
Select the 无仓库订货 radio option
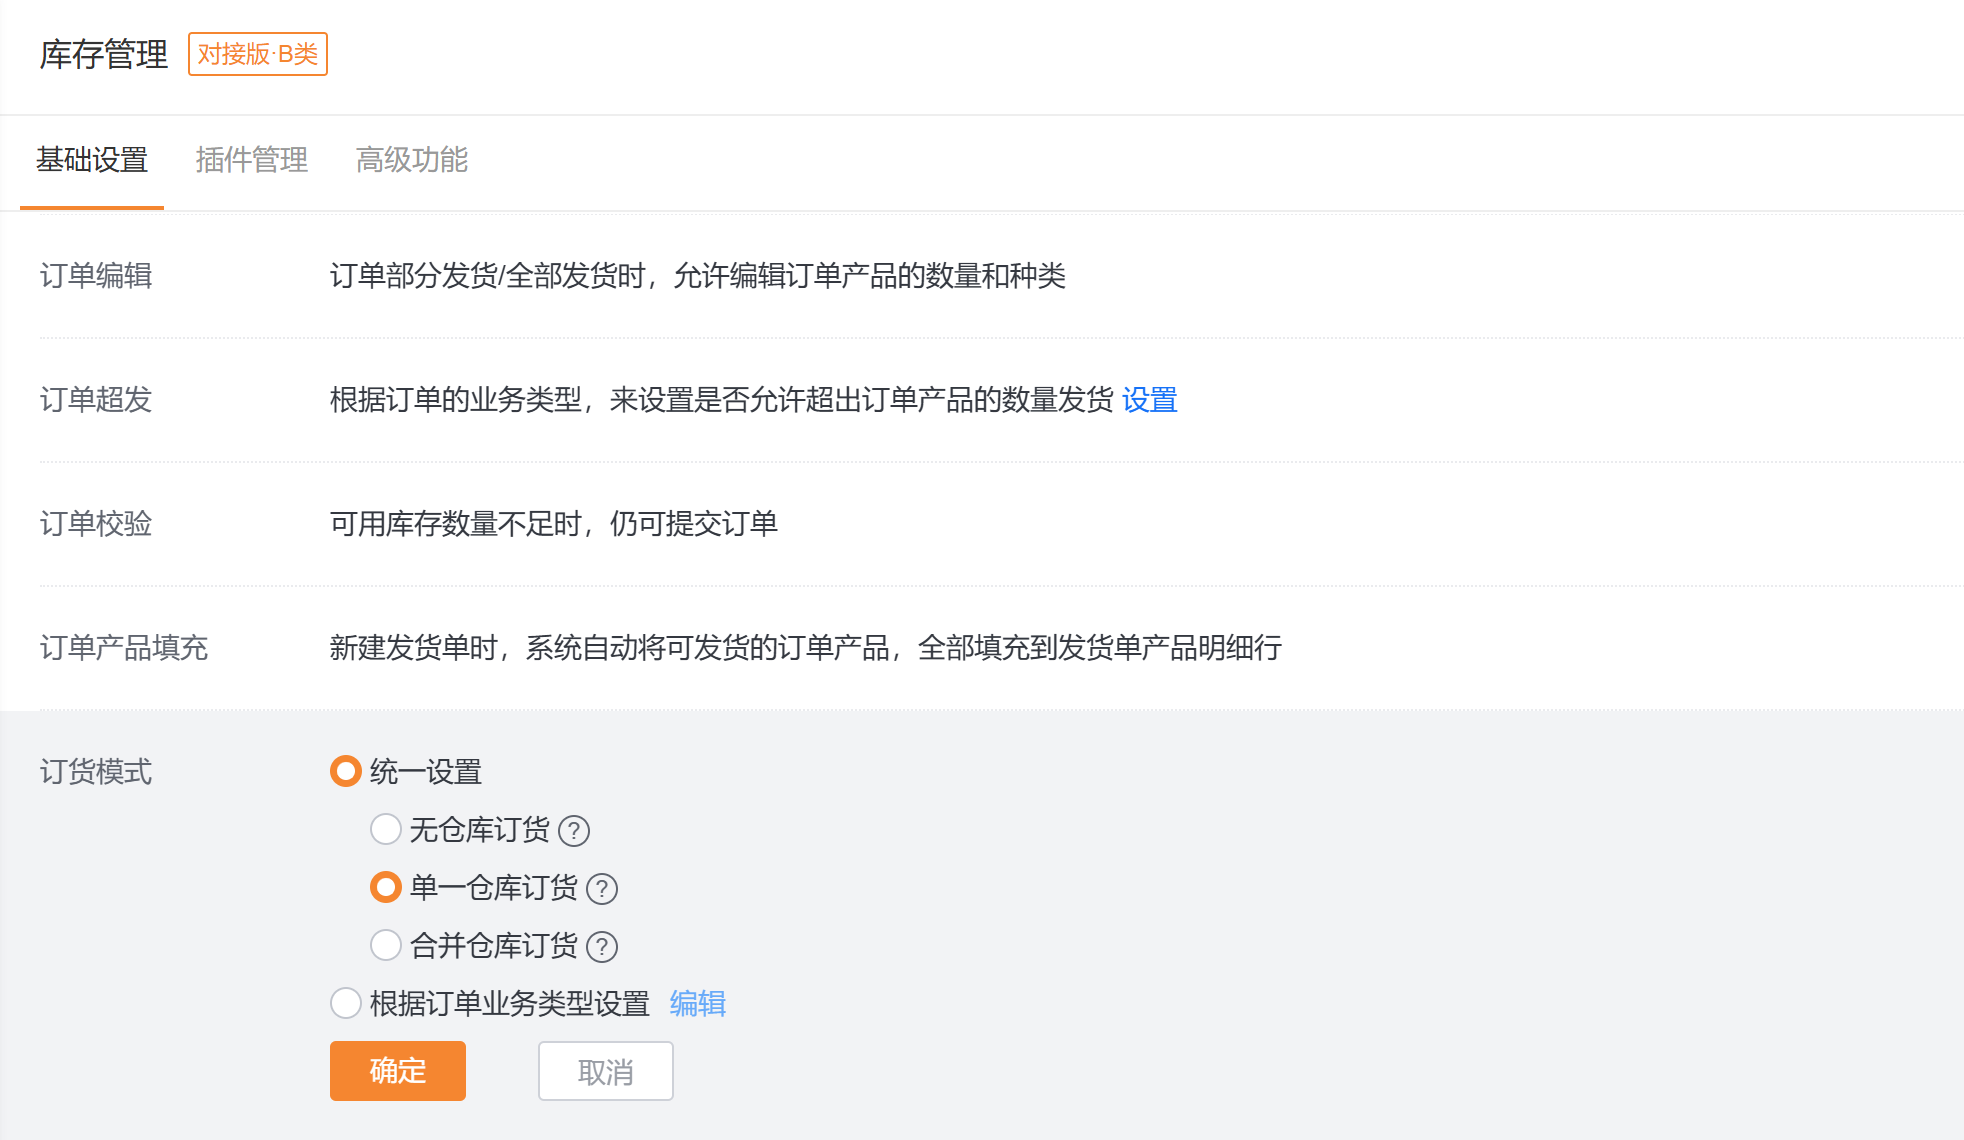[x=386, y=829]
